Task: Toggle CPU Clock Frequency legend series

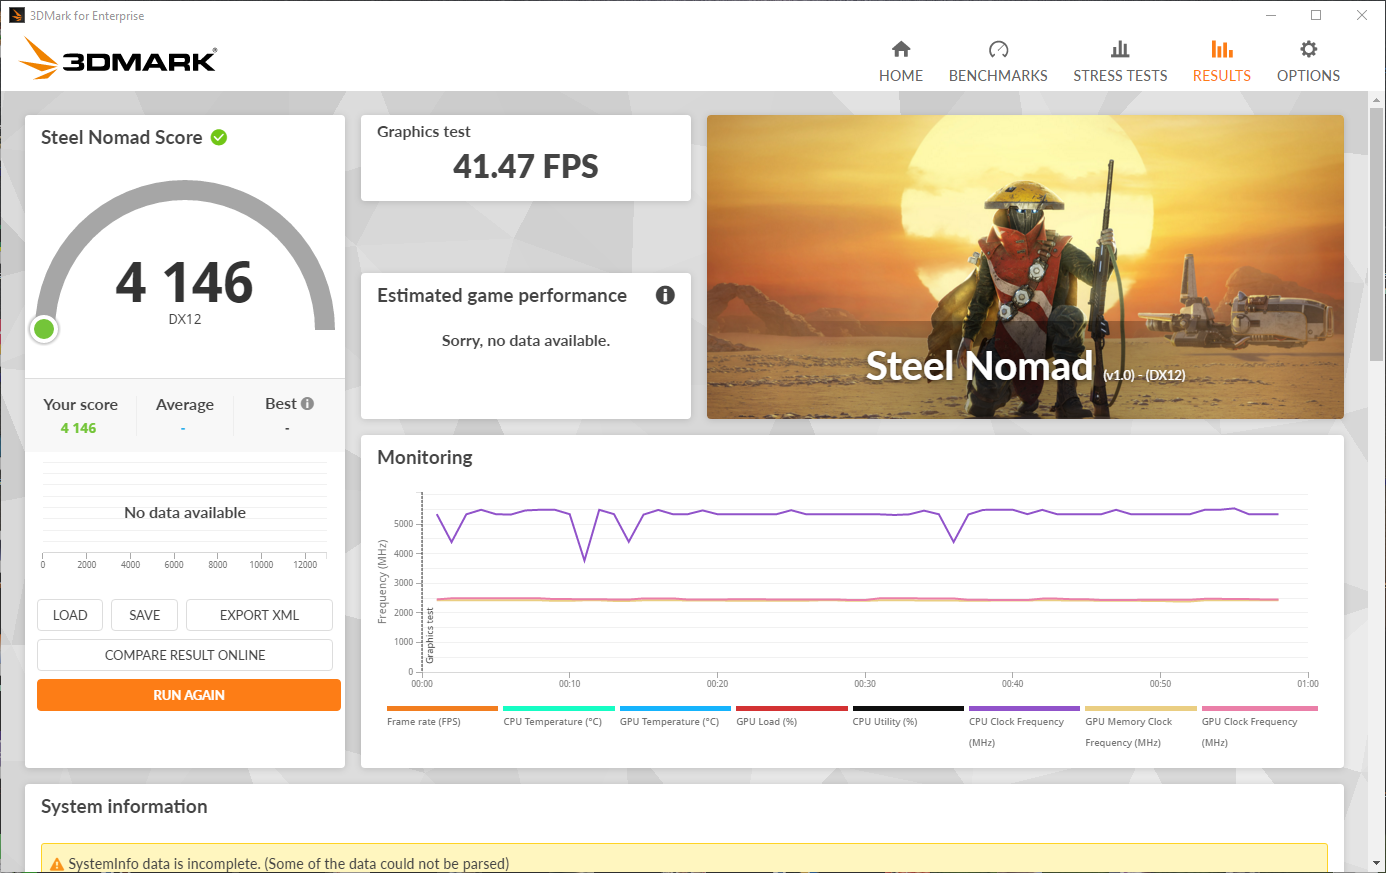Action: tap(1024, 727)
